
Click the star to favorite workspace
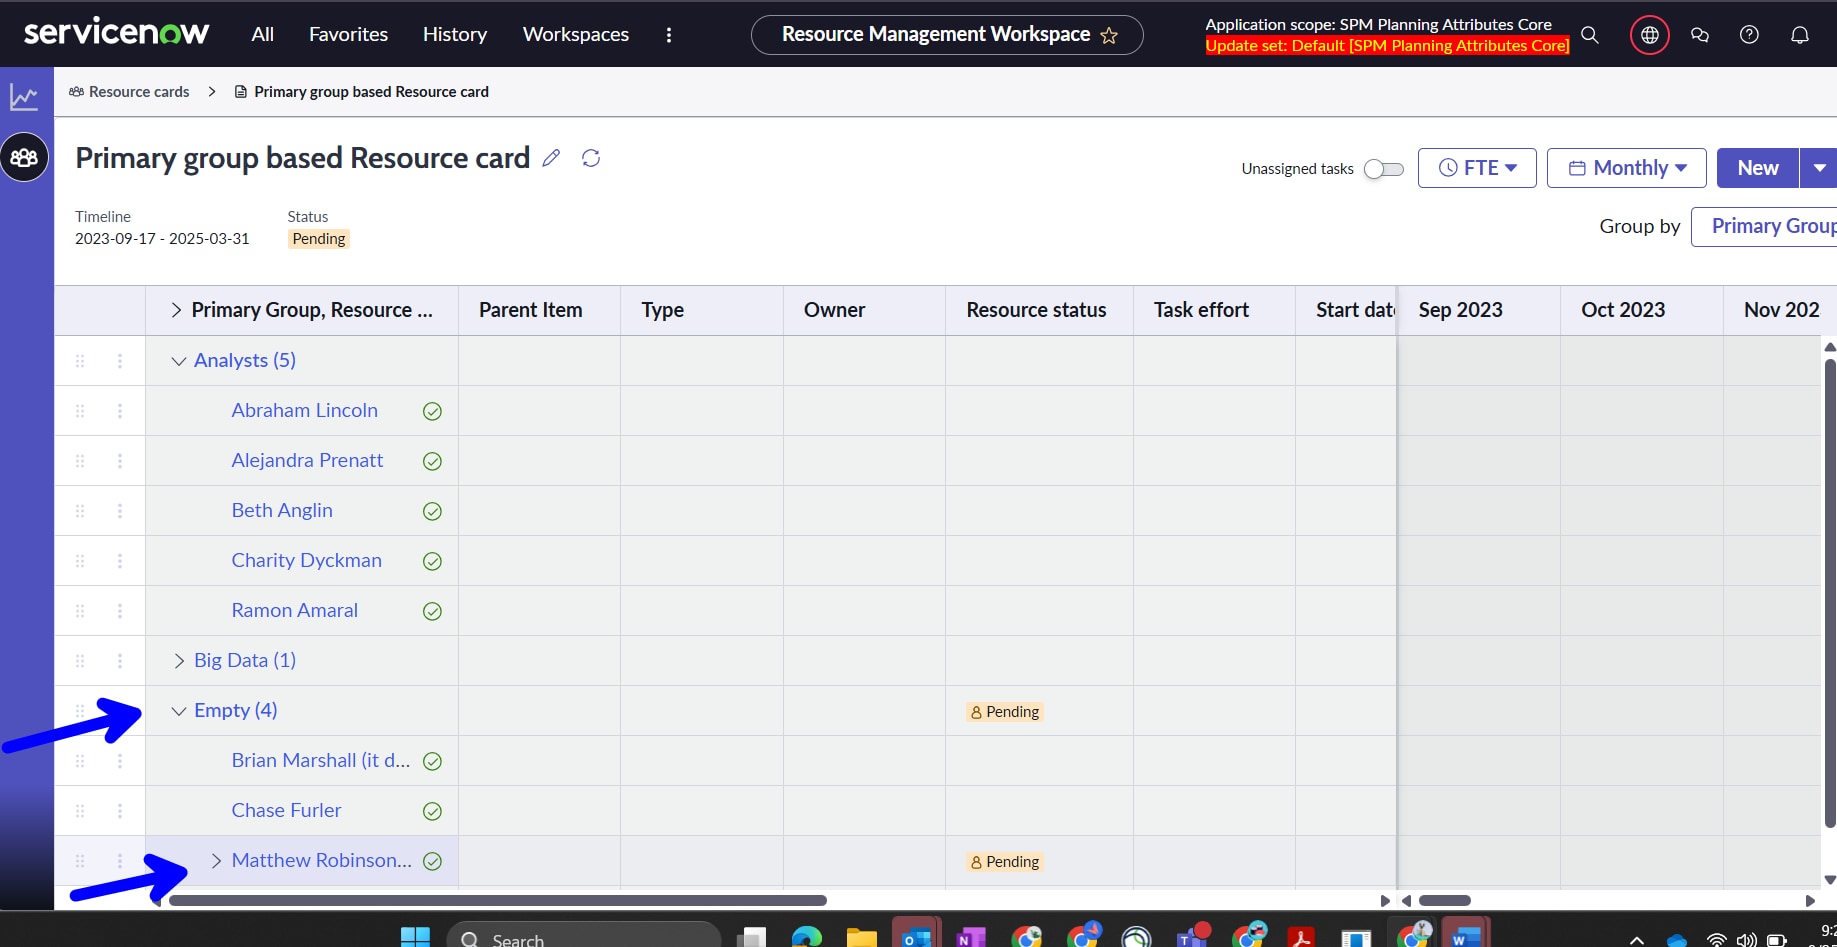click(1109, 35)
